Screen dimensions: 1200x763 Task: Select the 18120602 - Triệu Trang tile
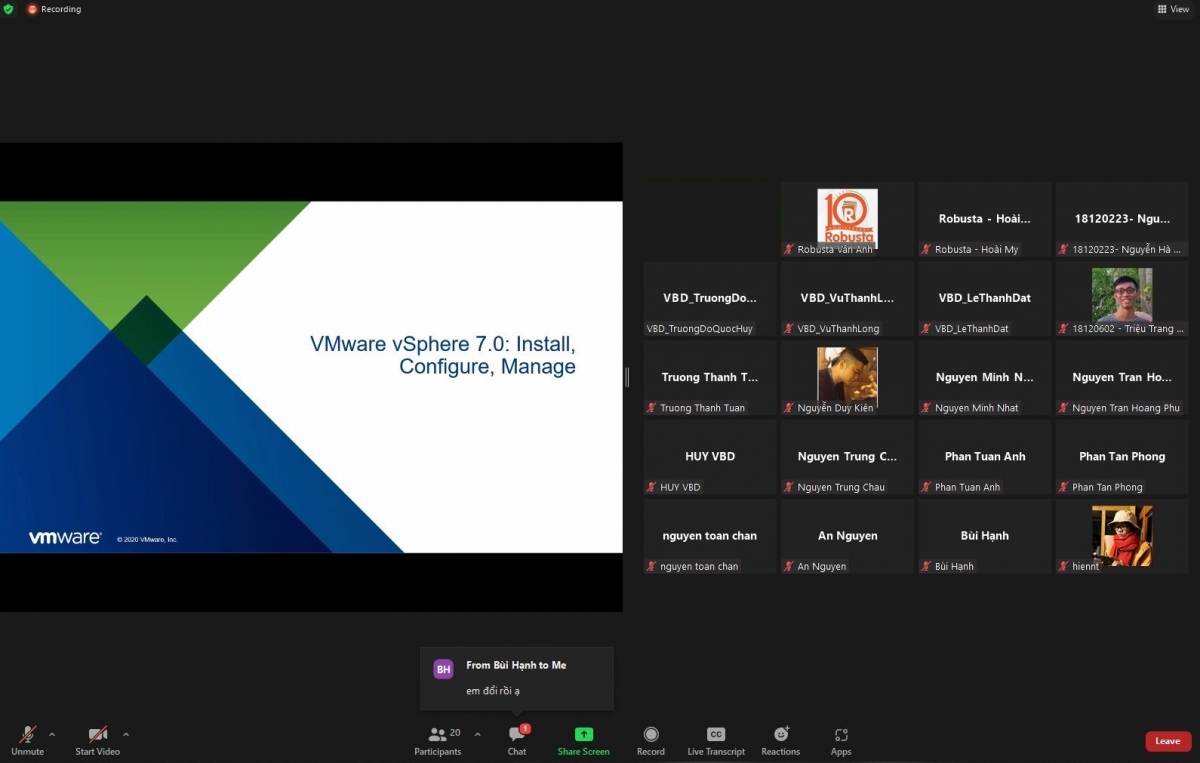tap(1122, 298)
